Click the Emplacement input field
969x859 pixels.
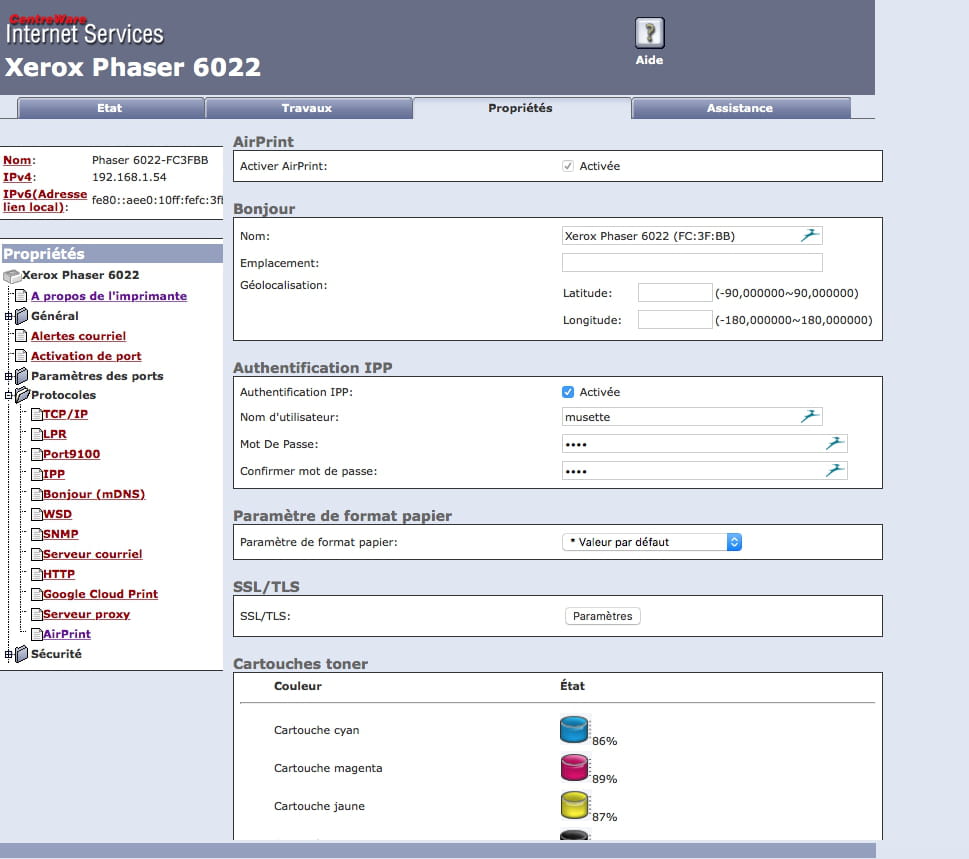point(692,263)
